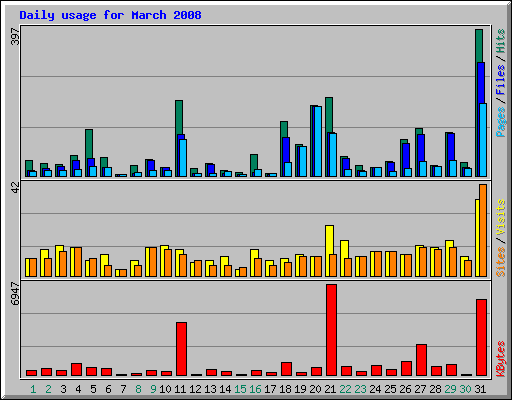Click the chart title 'Daily usage for March 2008'
This screenshot has height=400, width=512.
[x=110, y=15]
